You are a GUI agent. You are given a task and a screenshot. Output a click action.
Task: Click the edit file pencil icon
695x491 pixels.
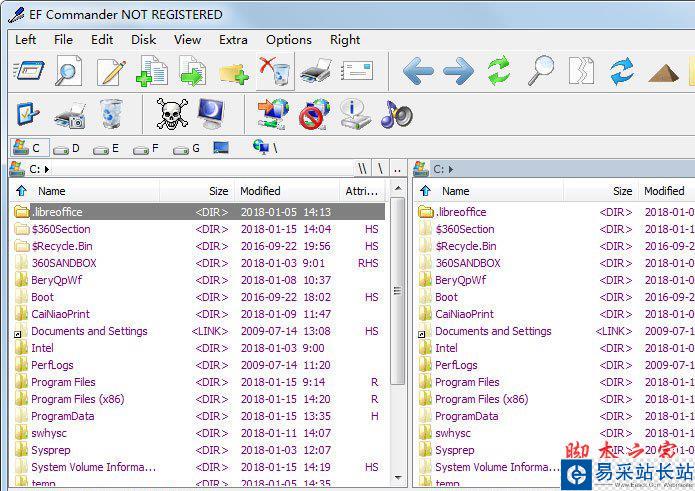tap(111, 72)
